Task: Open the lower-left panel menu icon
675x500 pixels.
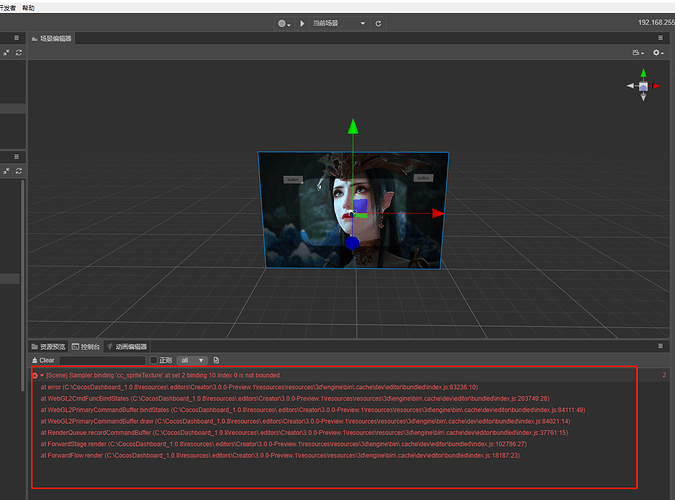Action: 16,156
